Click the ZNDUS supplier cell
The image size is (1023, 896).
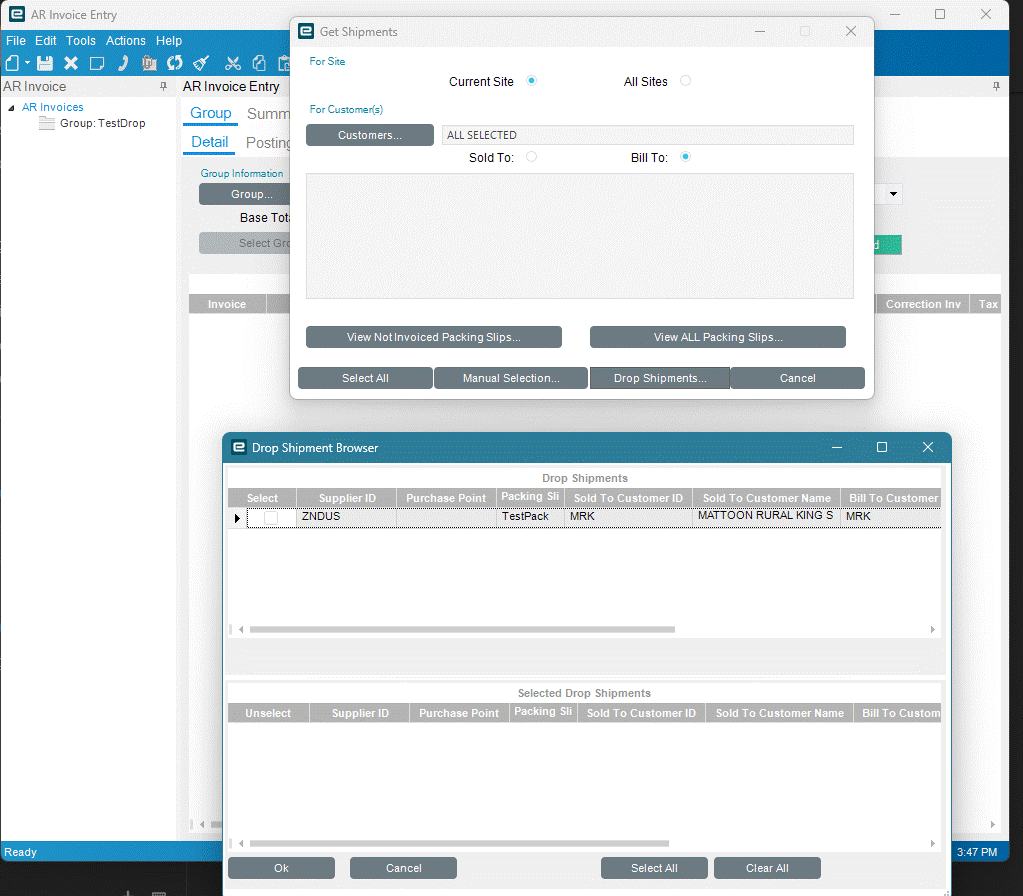click(x=346, y=517)
